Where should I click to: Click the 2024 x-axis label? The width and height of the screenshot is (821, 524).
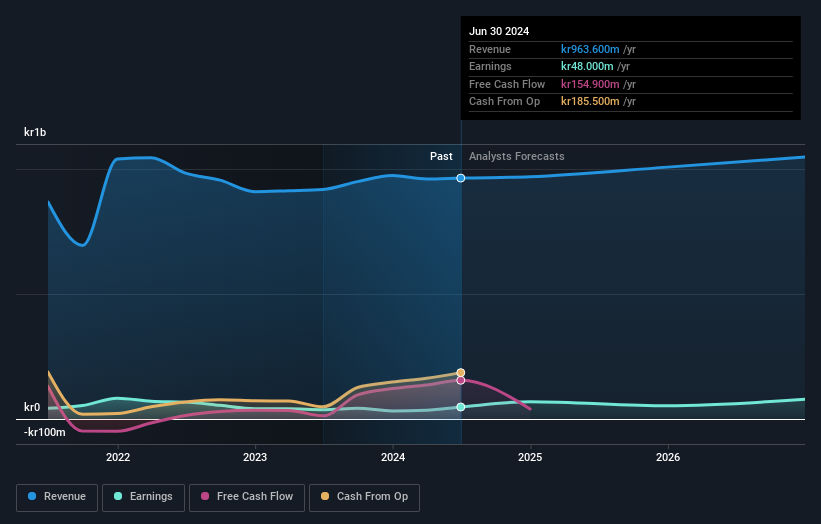393,457
